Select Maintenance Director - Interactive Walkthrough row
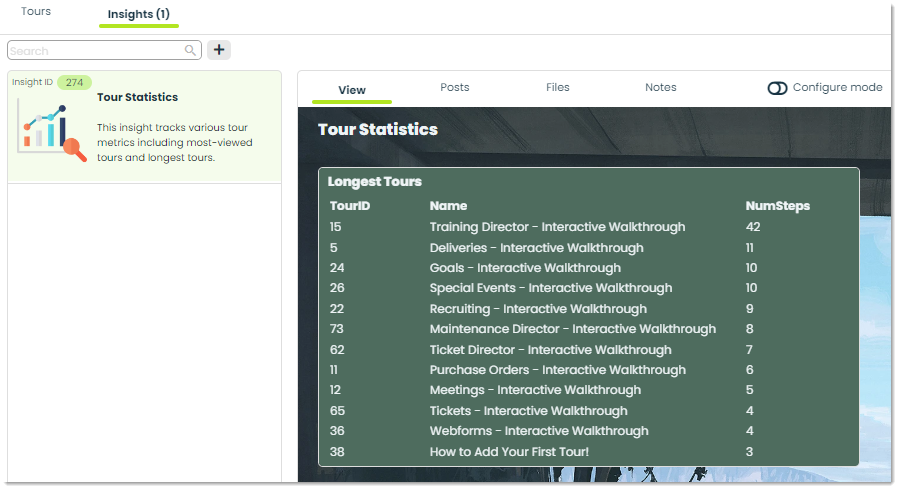This screenshot has height=490, width=899. coord(588,329)
